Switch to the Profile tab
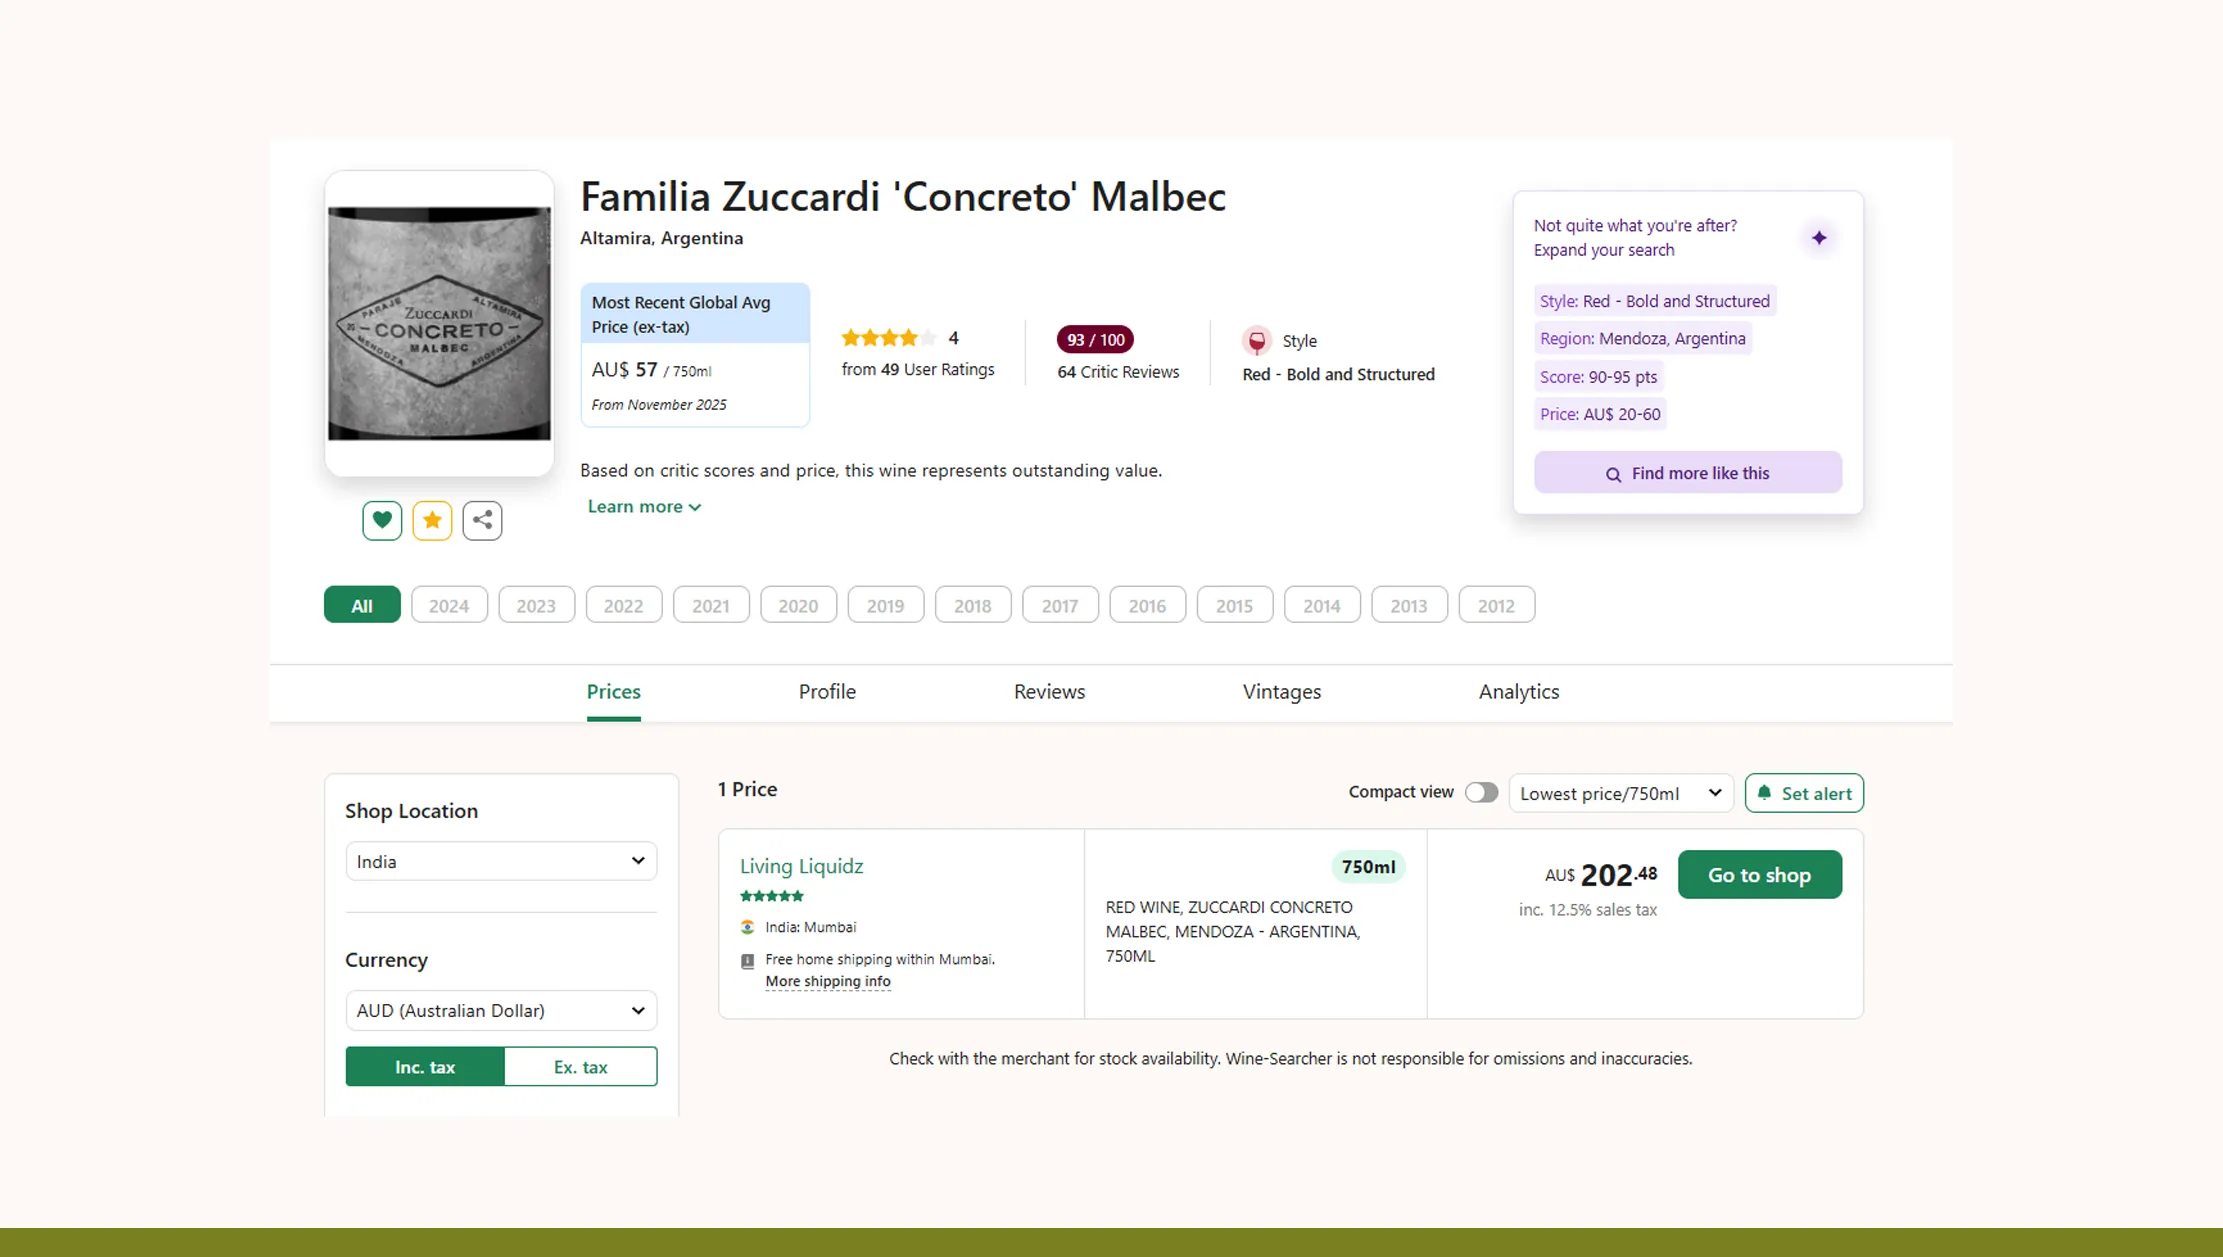The width and height of the screenshot is (2223, 1257). 826,691
